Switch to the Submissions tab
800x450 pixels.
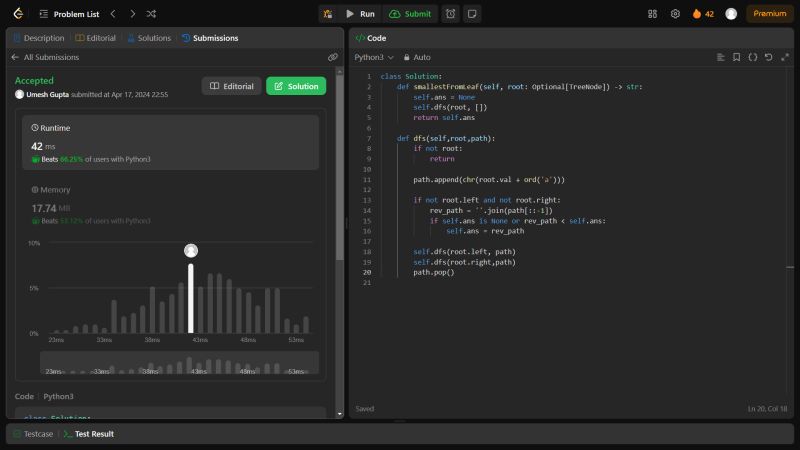click(x=210, y=38)
